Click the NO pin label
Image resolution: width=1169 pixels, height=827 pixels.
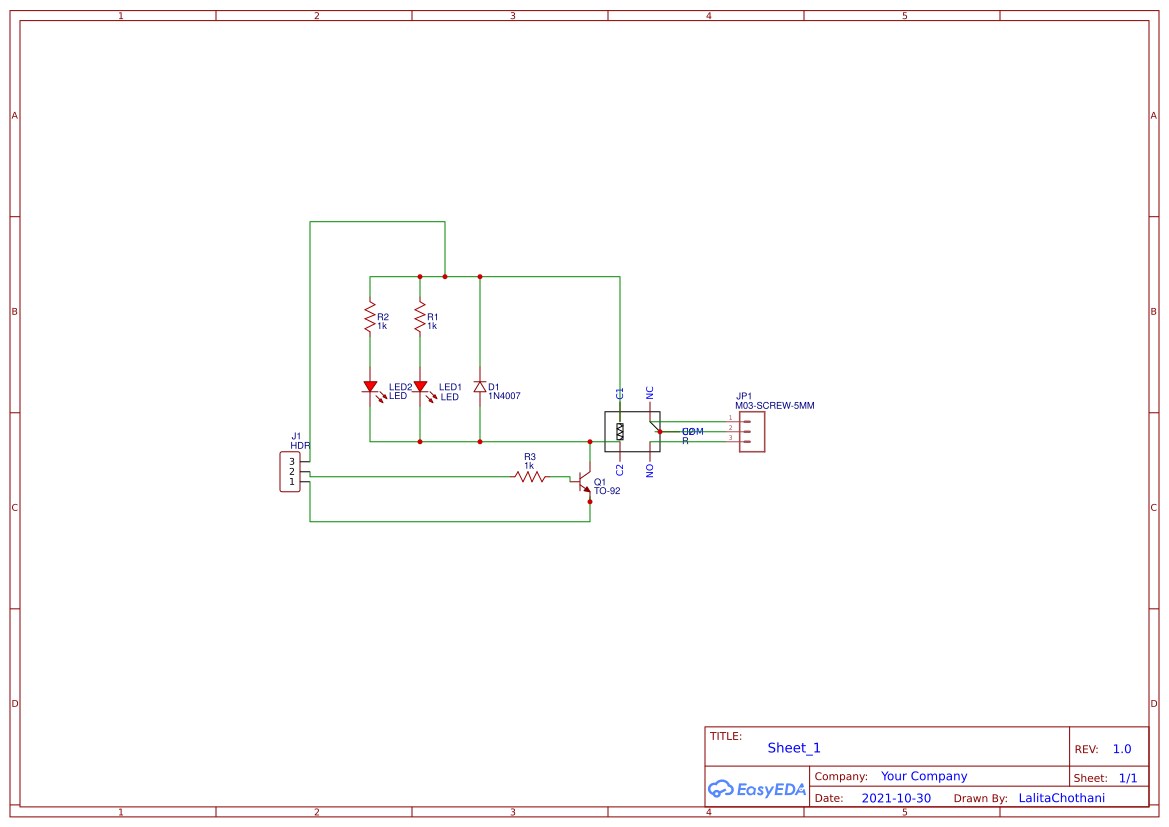(x=649, y=469)
